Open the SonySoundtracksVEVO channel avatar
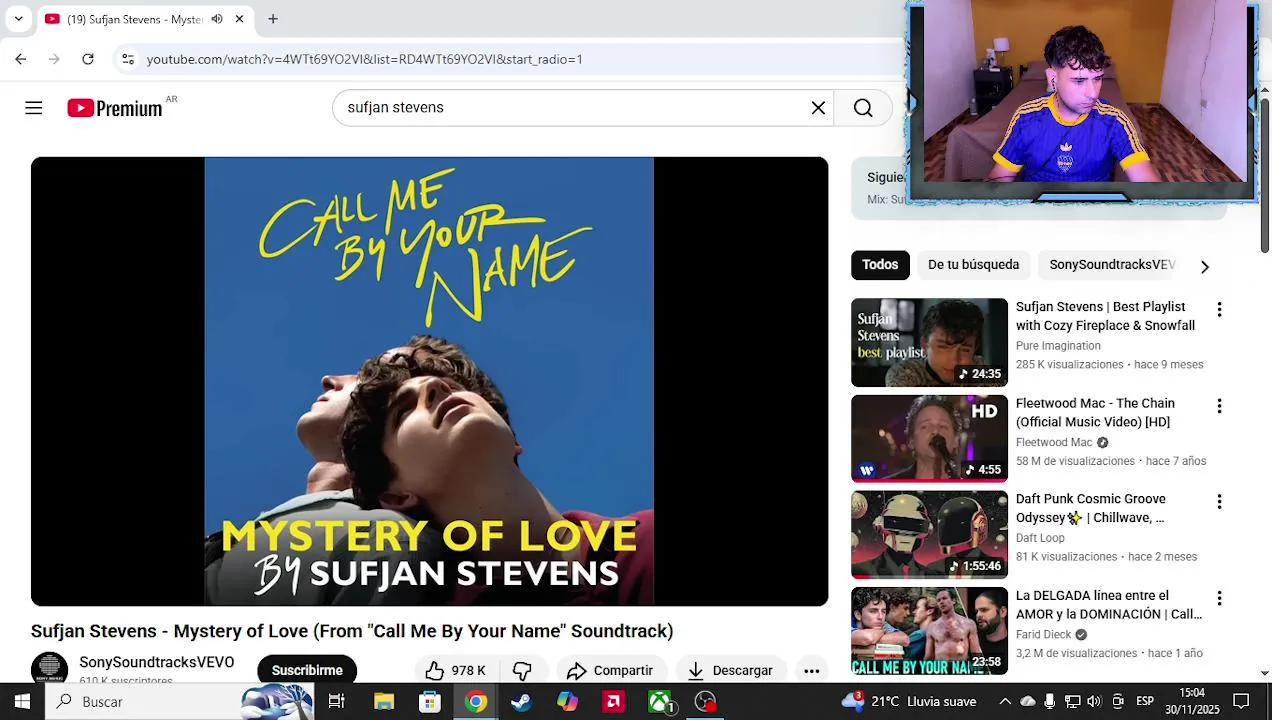The height and width of the screenshot is (720, 1272). click(49, 669)
